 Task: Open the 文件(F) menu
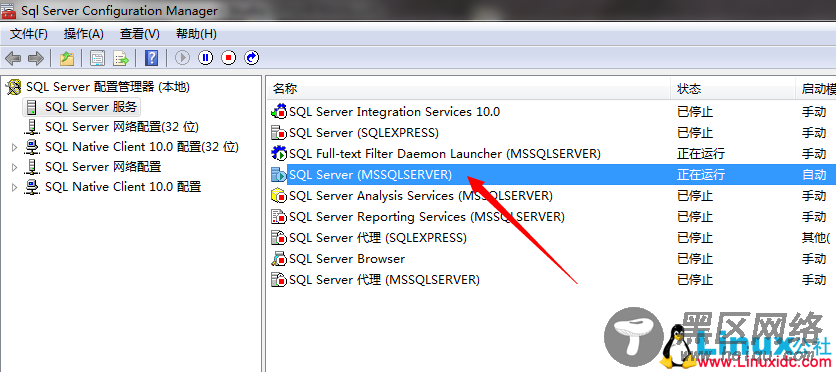point(29,34)
